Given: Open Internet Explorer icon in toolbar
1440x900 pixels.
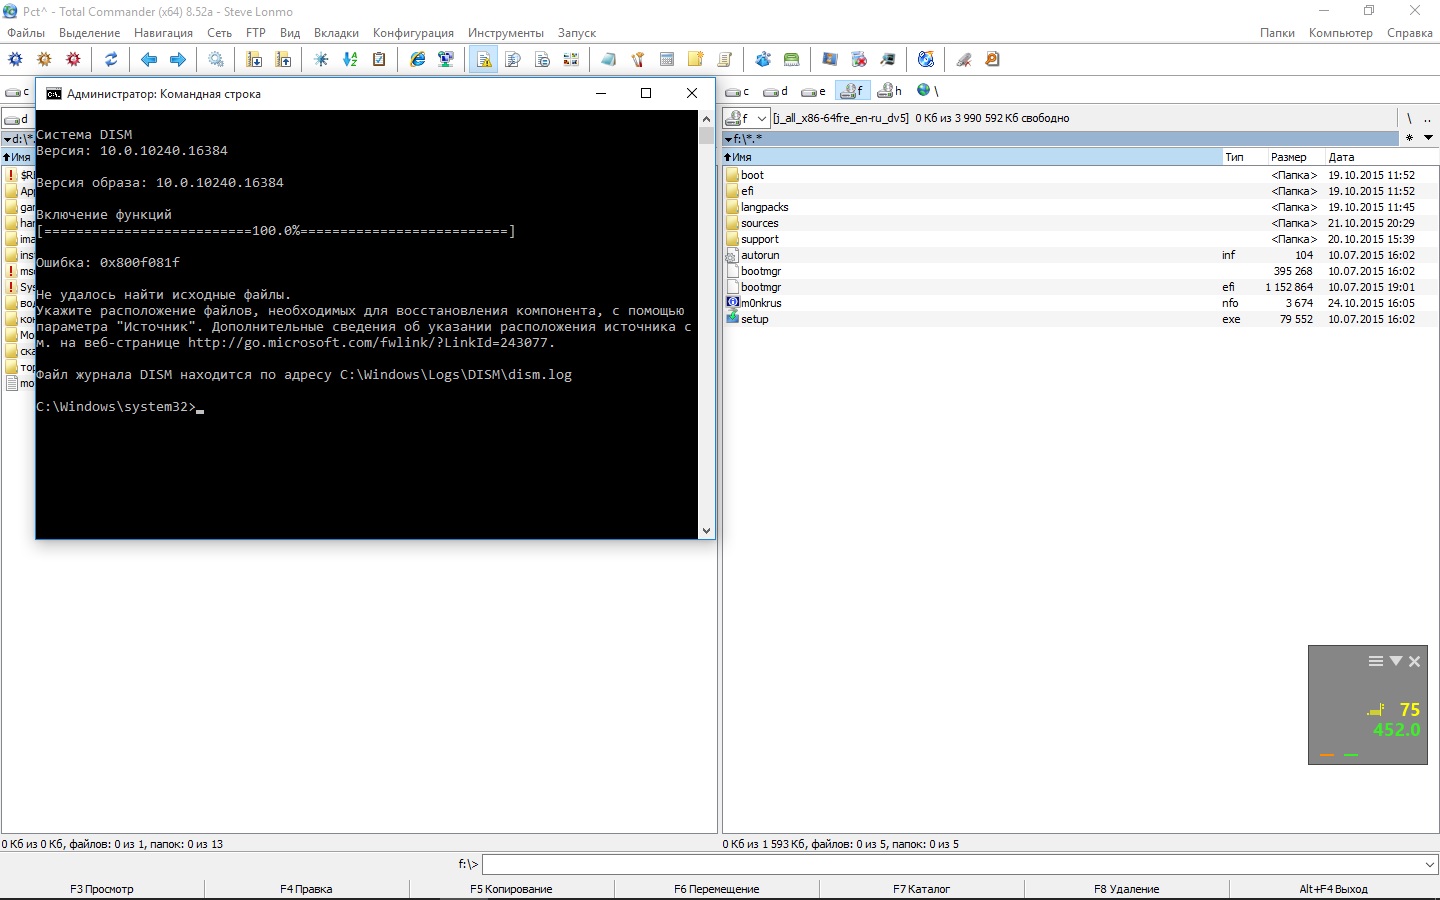Looking at the screenshot, I should point(418,60).
